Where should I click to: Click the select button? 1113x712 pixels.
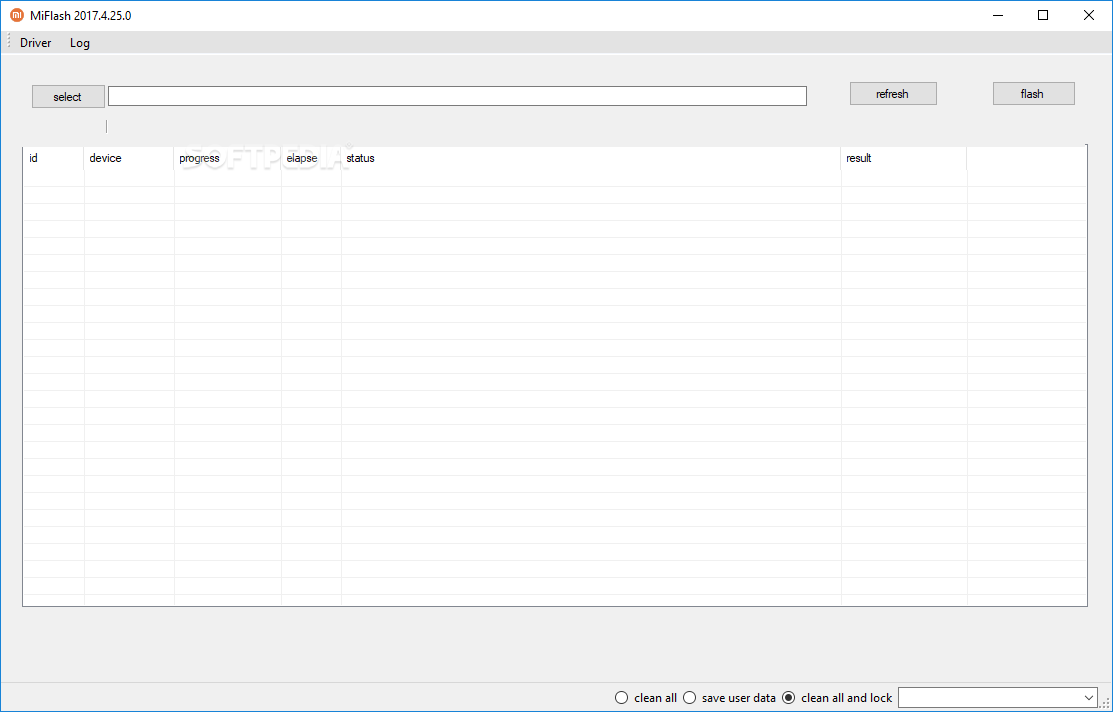68,97
